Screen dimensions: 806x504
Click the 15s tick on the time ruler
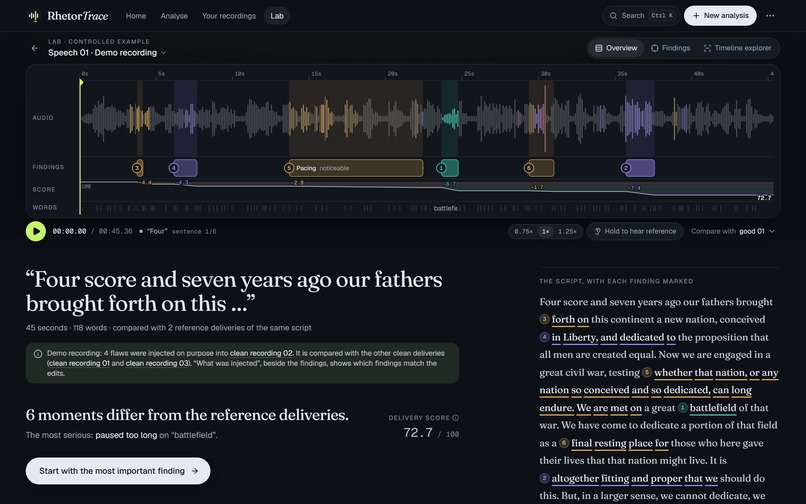click(x=316, y=74)
